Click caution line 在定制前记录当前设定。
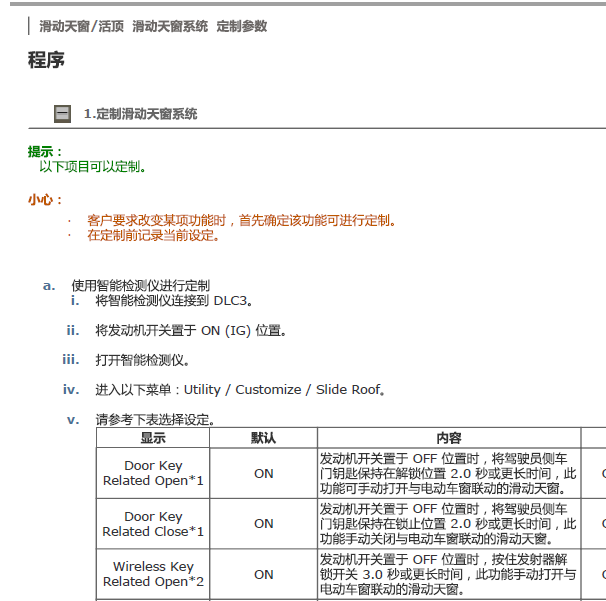Image resolution: width=606 pixels, height=601 pixels. click(153, 235)
